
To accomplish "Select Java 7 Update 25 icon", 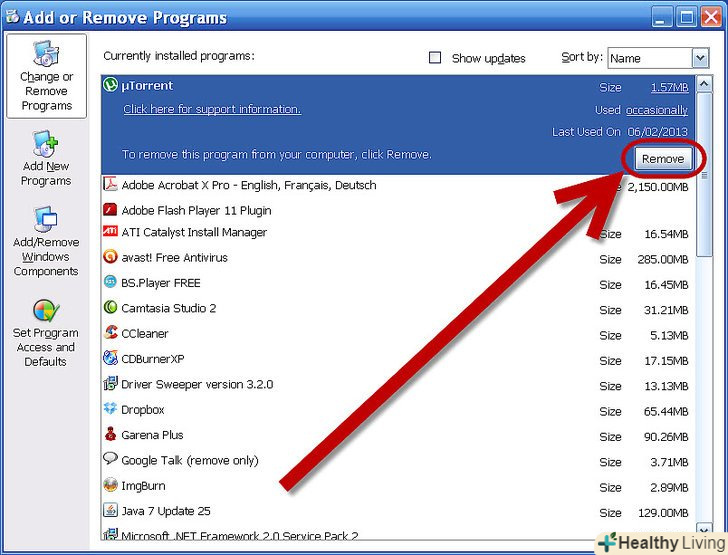I will pos(110,510).
